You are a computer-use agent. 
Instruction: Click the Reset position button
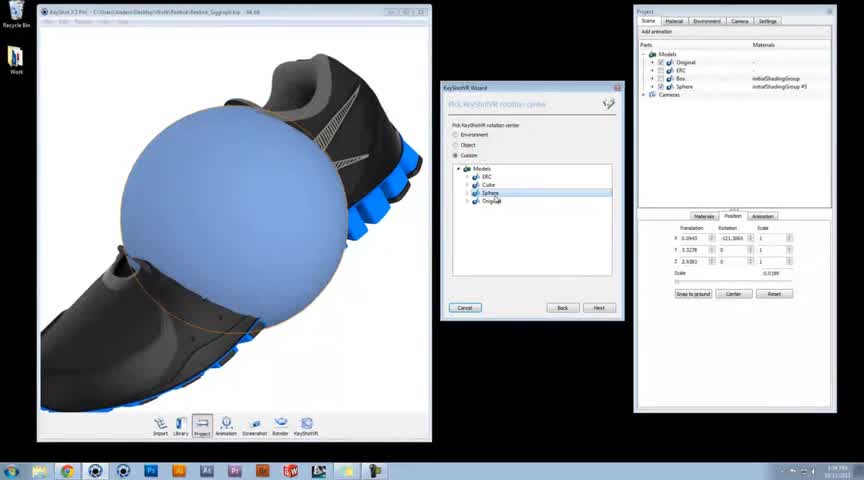pyautogui.click(x=774, y=294)
